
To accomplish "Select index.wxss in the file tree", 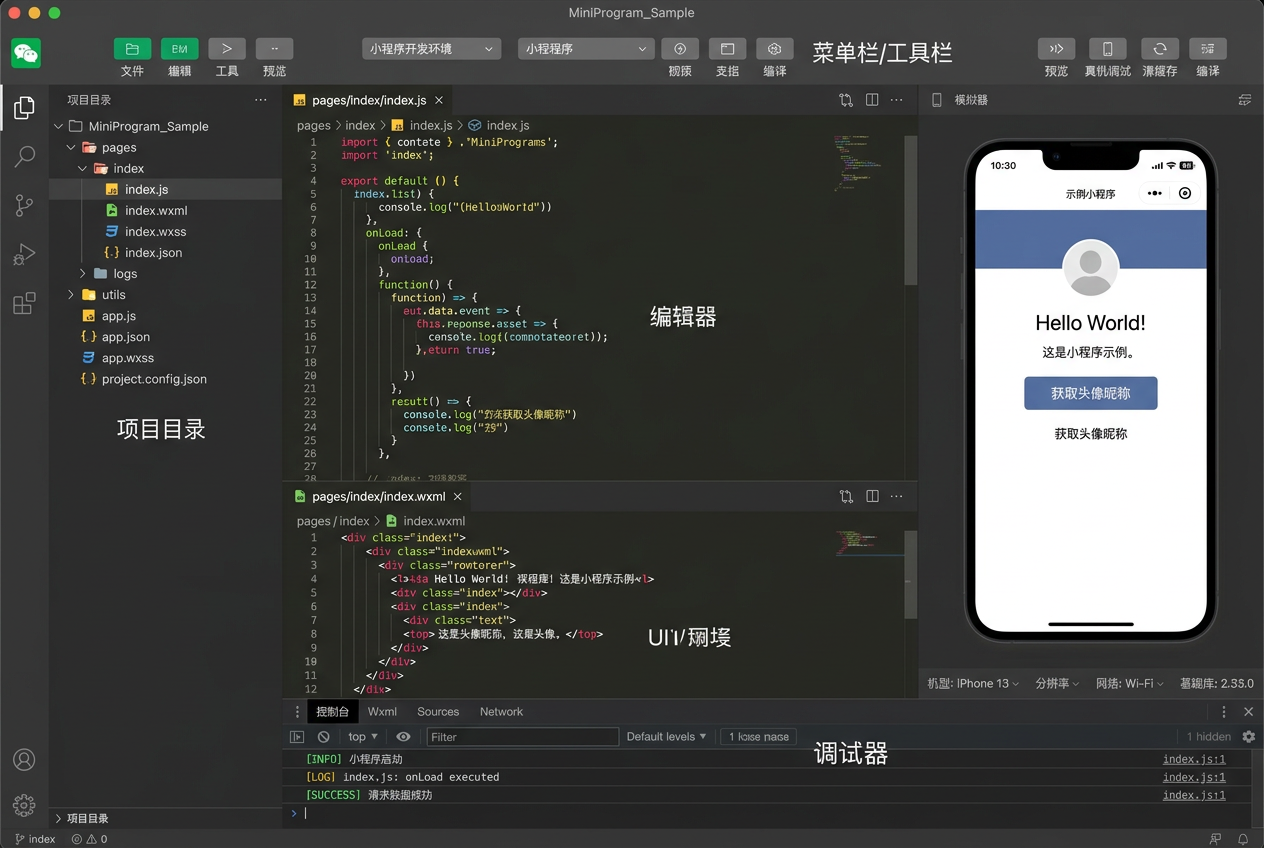I will click(166, 231).
